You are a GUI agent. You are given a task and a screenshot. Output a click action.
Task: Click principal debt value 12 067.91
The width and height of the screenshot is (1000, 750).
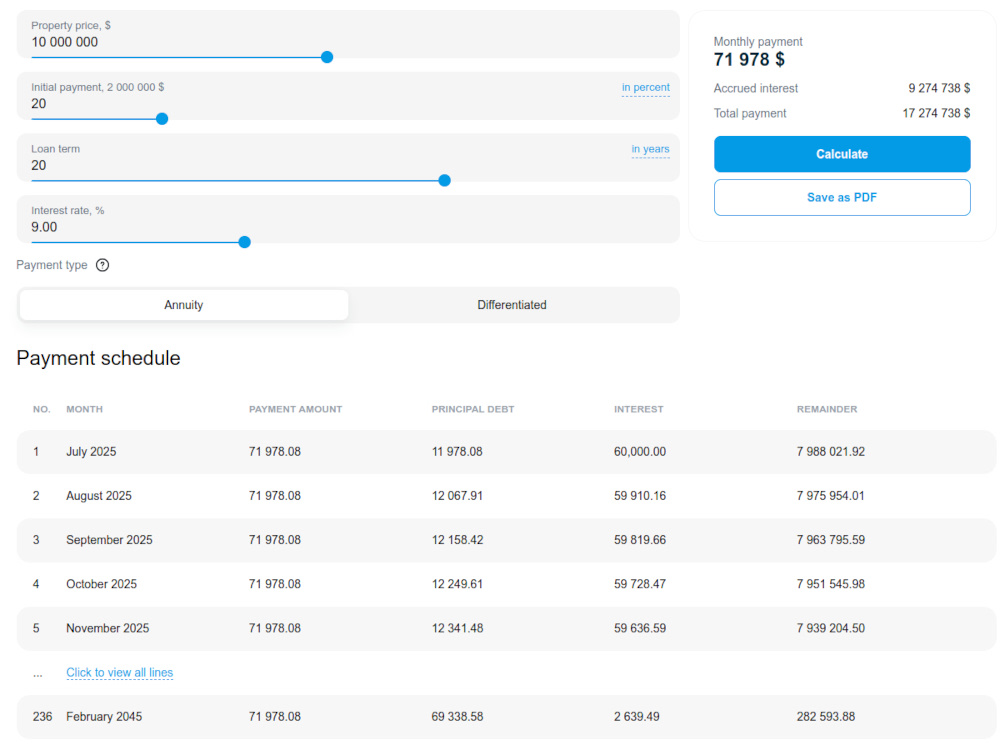click(457, 496)
